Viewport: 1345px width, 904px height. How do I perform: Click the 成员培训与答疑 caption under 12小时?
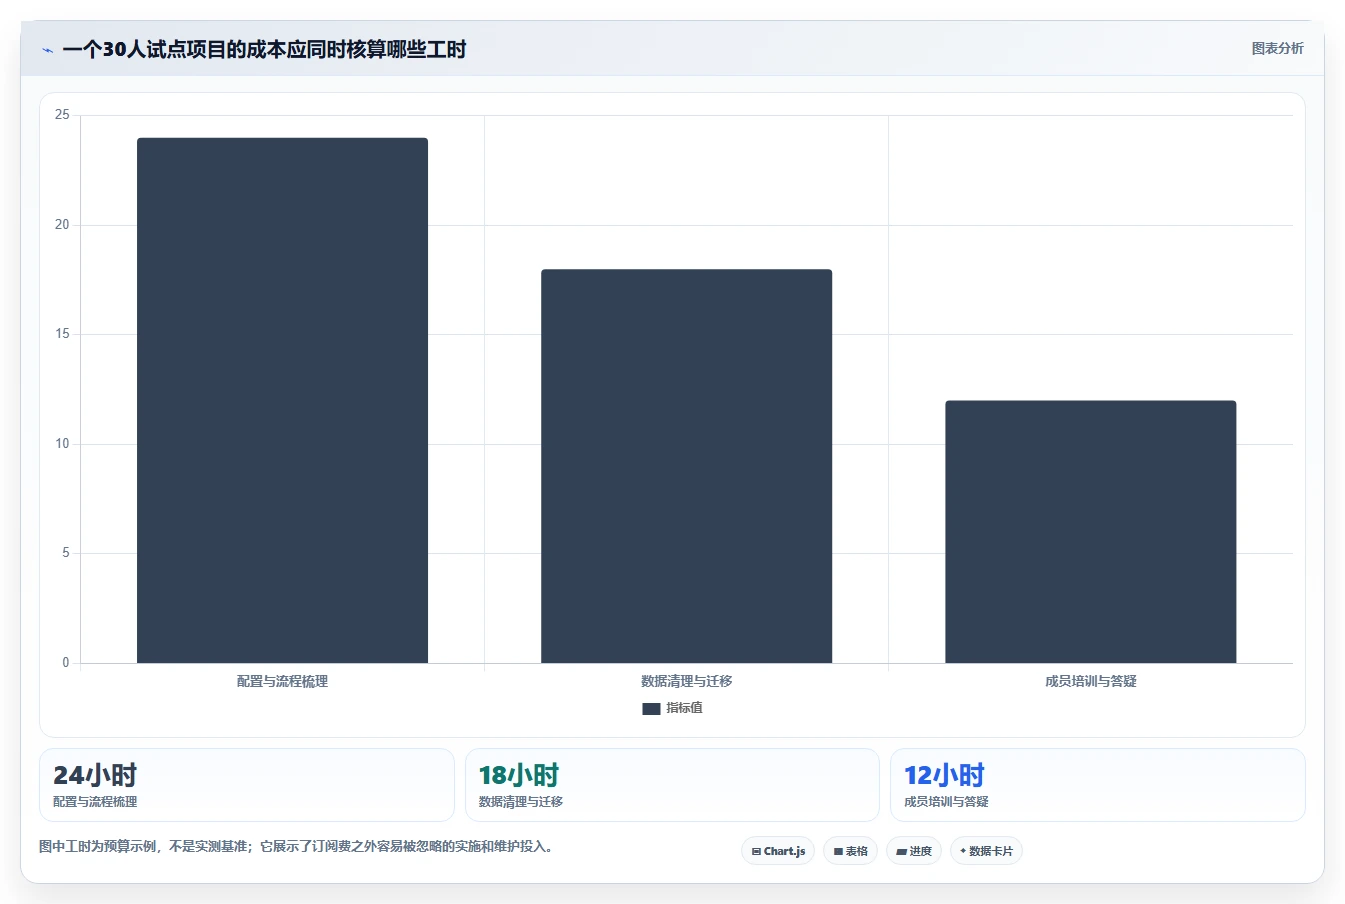(x=946, y=802)
